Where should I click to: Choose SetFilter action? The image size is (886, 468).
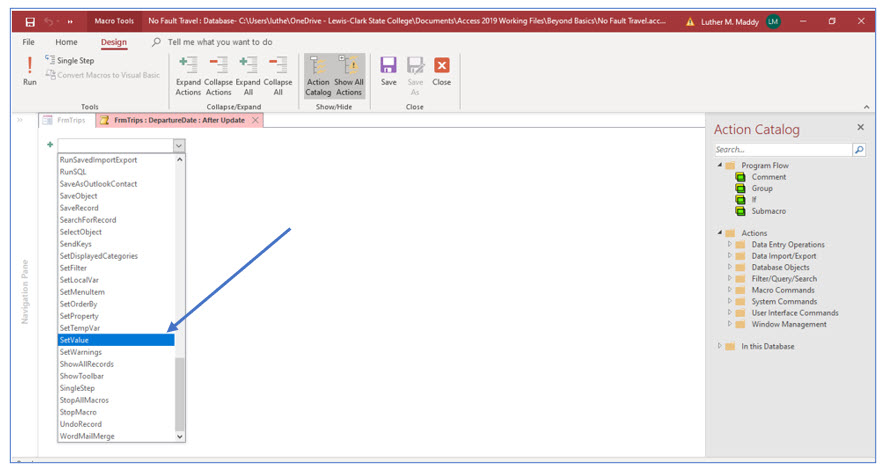[116, 268]
